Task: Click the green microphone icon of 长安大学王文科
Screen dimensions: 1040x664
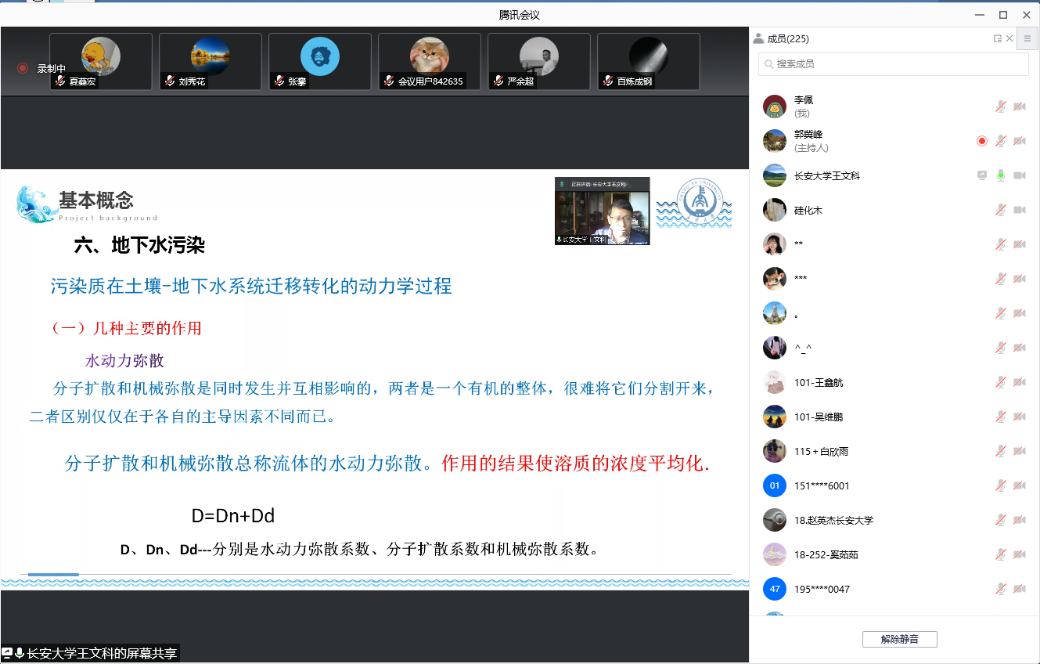Action: (1000, 175)
